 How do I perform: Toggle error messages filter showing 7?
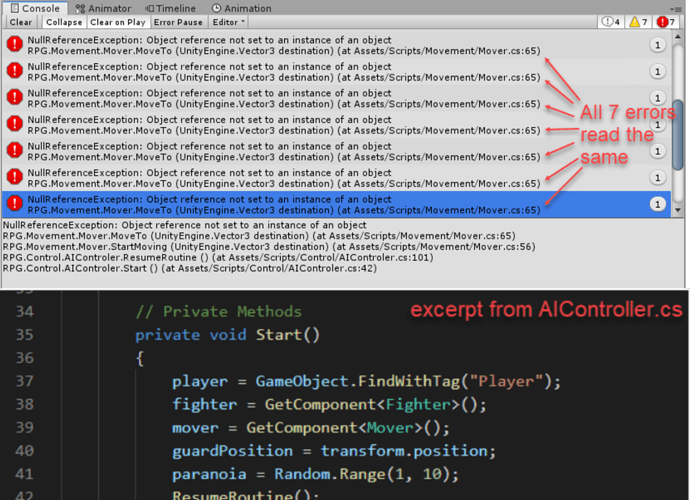click(666, 22)
